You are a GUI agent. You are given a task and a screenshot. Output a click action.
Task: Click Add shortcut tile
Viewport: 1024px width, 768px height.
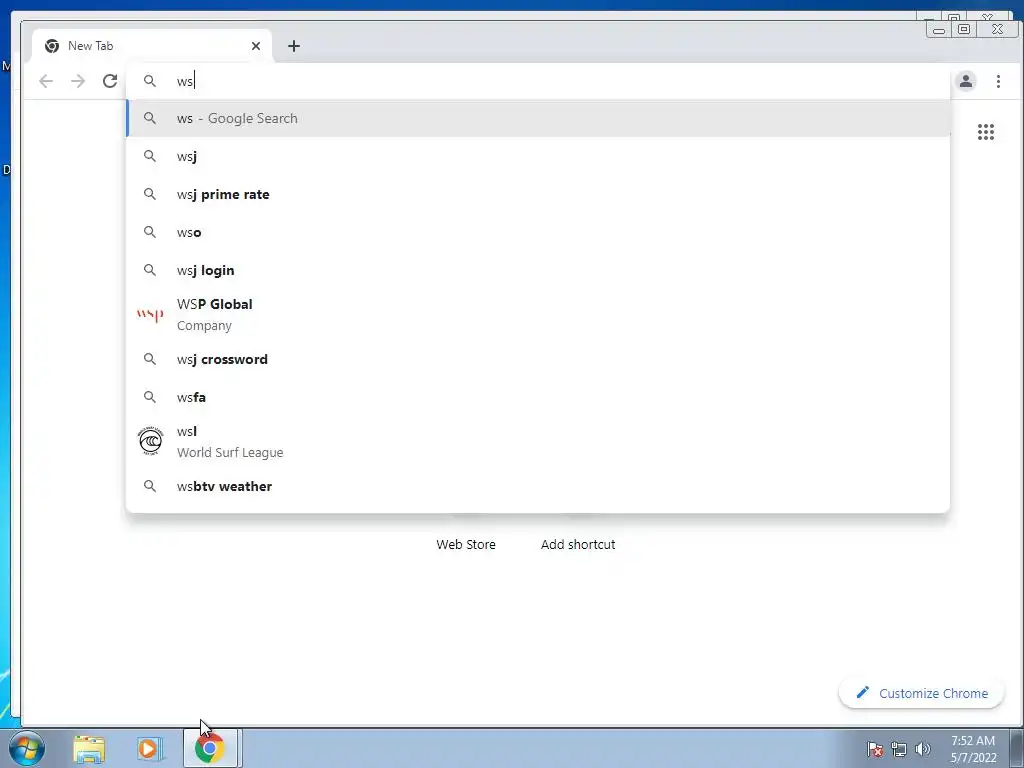(x=578, y=544)
